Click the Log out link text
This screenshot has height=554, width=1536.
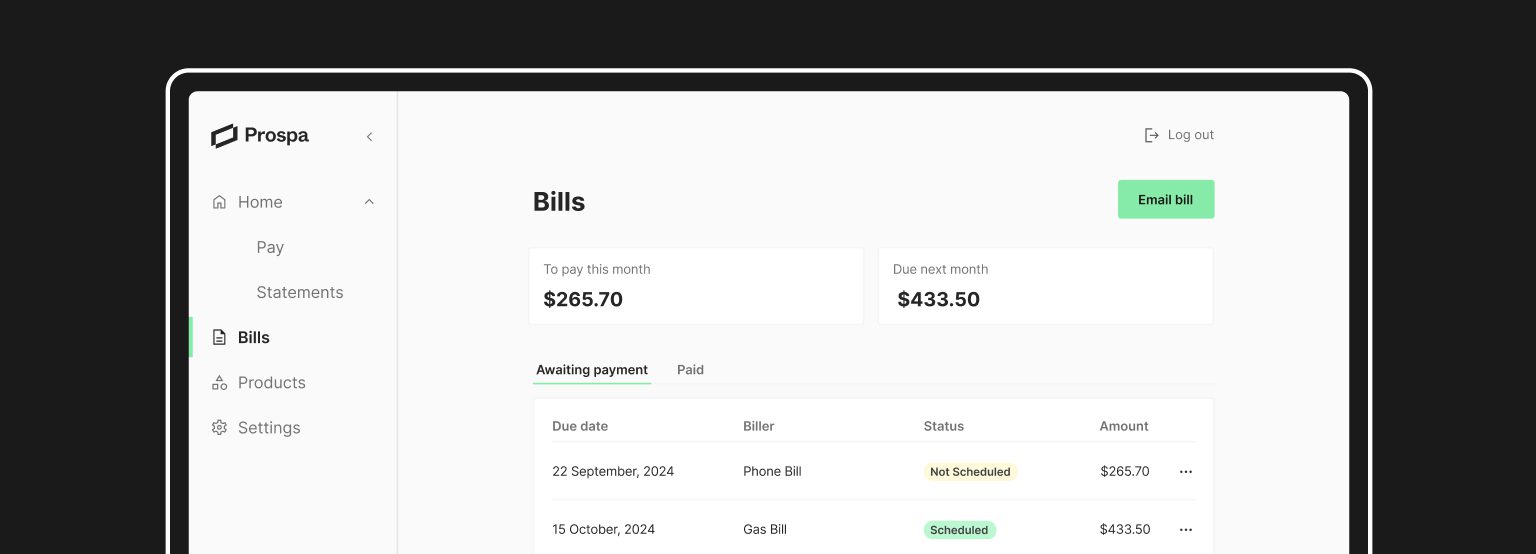[x=1191, y=135]
